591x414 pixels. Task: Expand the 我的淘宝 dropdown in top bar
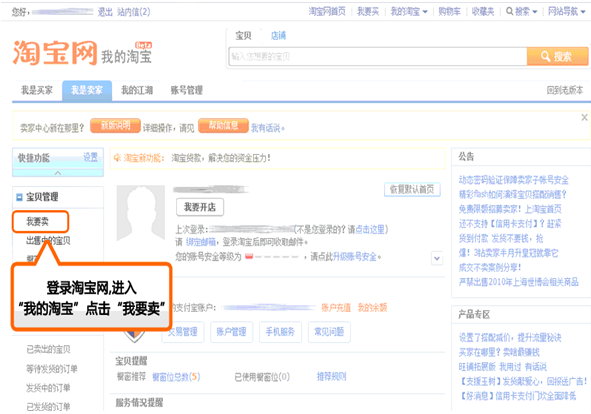point(409,12)
